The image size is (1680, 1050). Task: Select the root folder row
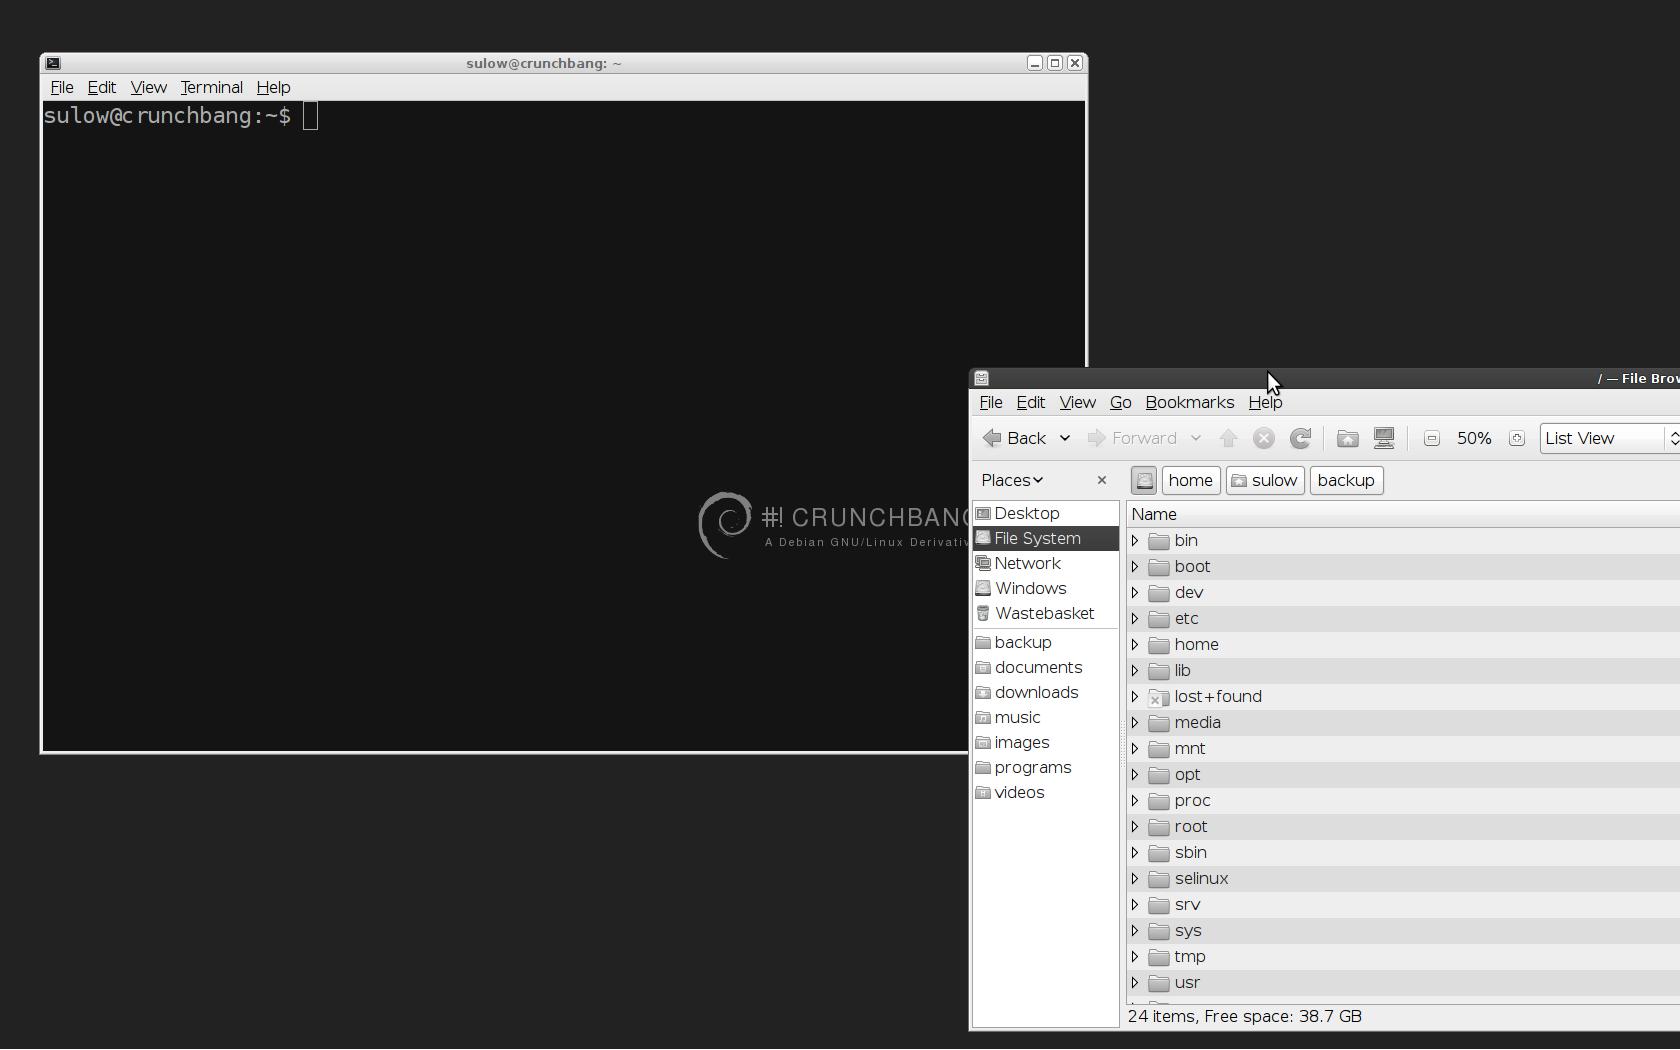[x=1403, y=826]
